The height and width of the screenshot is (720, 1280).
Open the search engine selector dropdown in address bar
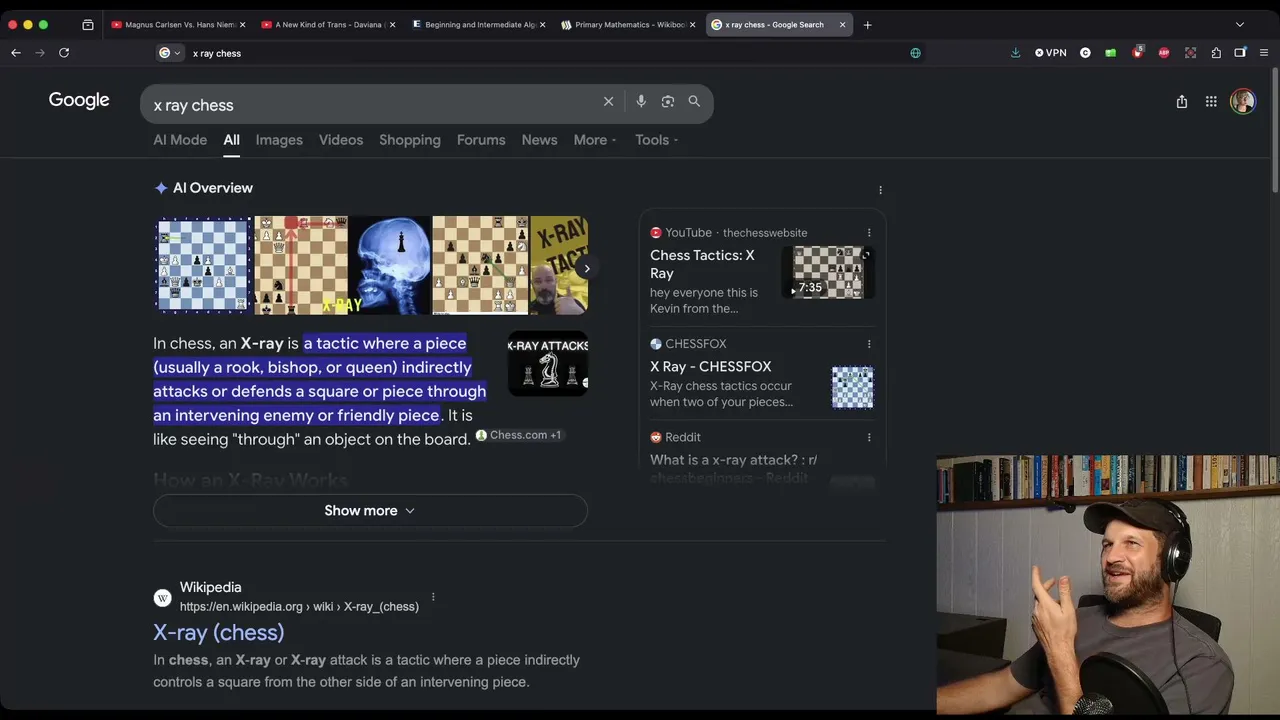coord(170,53)
